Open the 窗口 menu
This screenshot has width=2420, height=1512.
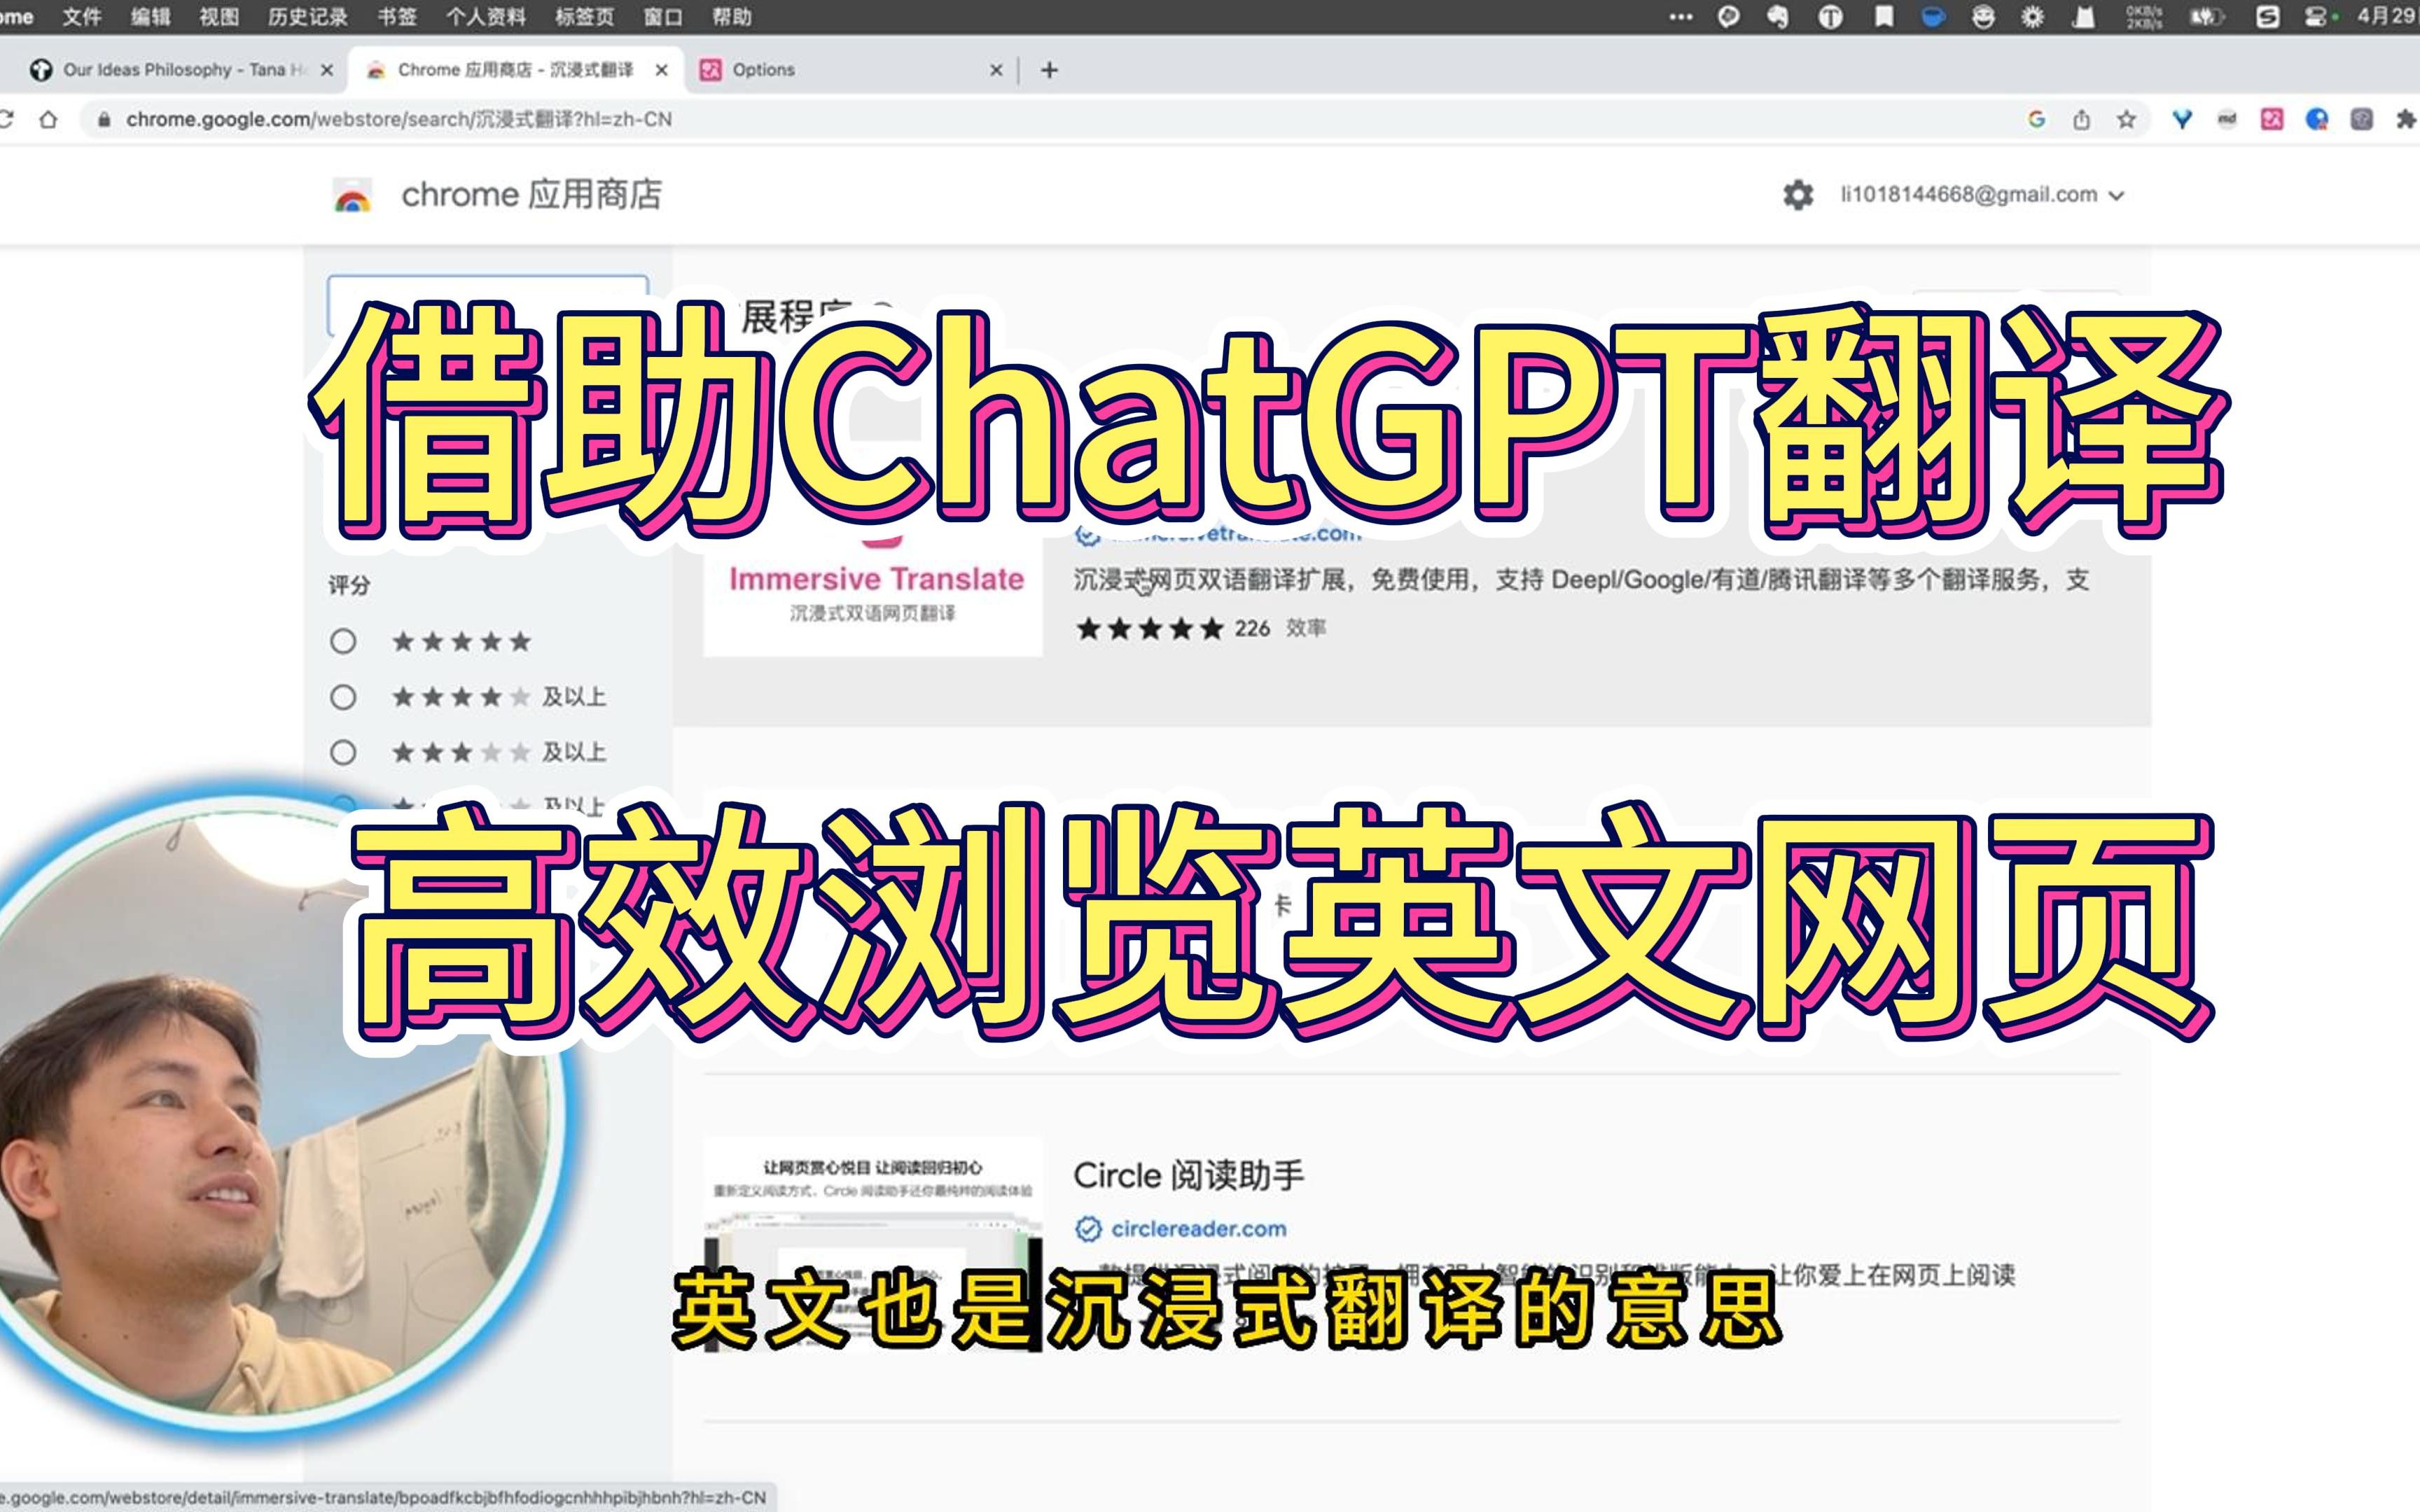point(662,17)
